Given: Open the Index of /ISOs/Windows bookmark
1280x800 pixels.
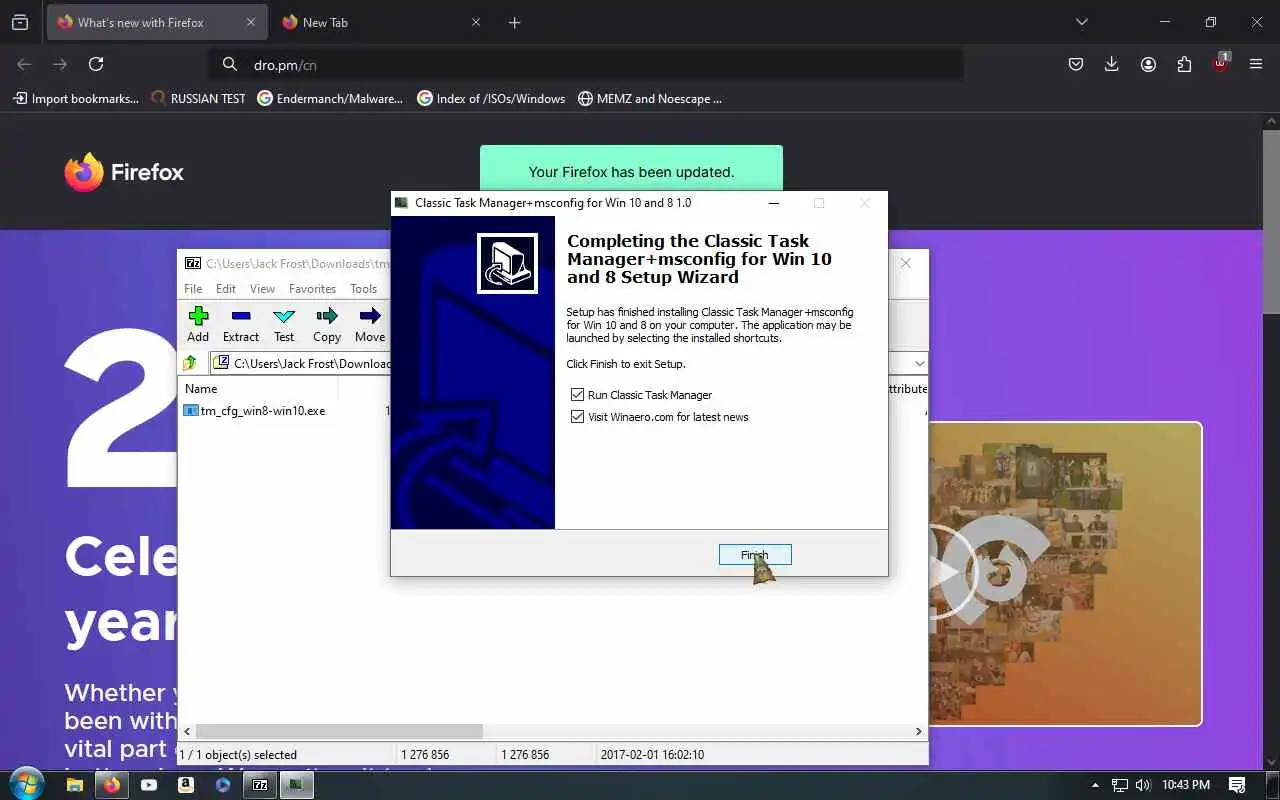Looking at the screenshot, I should [x=491, y=98].
